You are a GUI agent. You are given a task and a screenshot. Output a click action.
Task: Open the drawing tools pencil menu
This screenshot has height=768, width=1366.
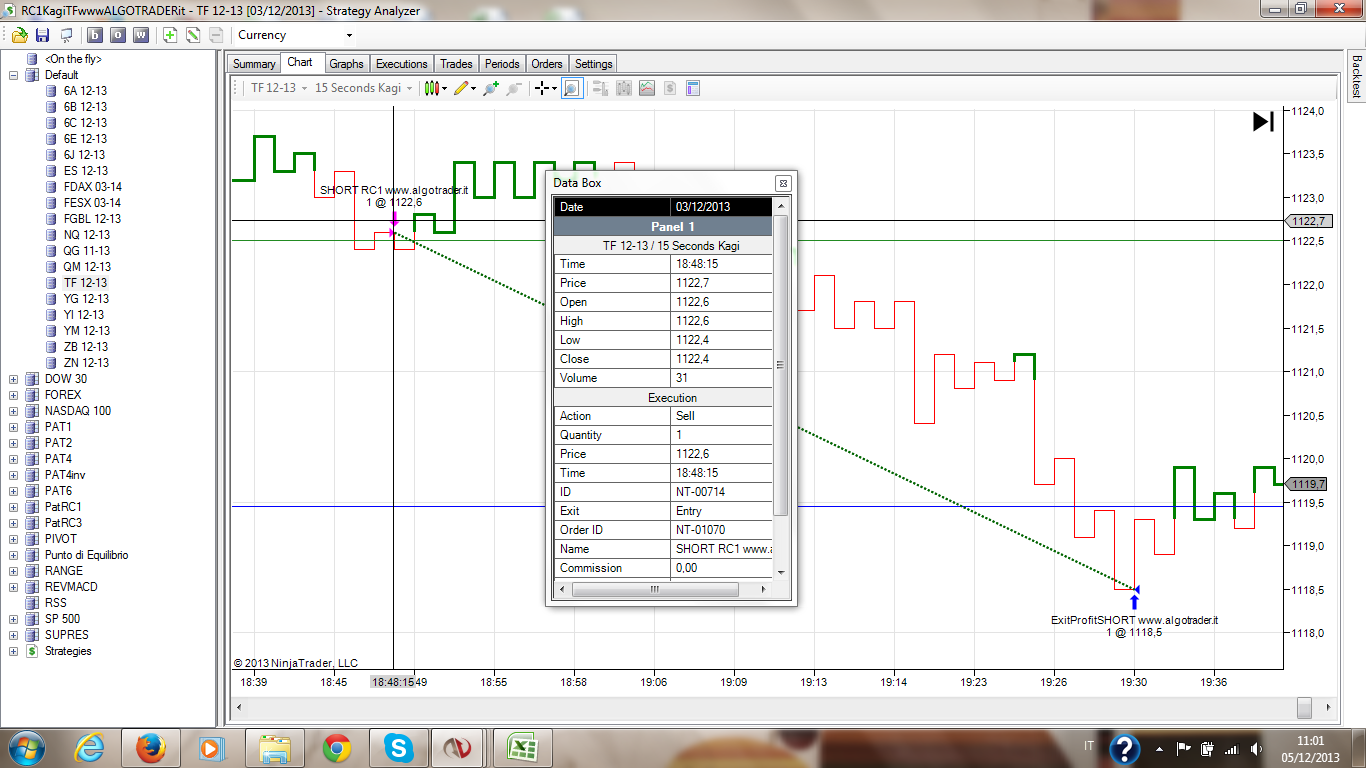[x=465, y=88]
